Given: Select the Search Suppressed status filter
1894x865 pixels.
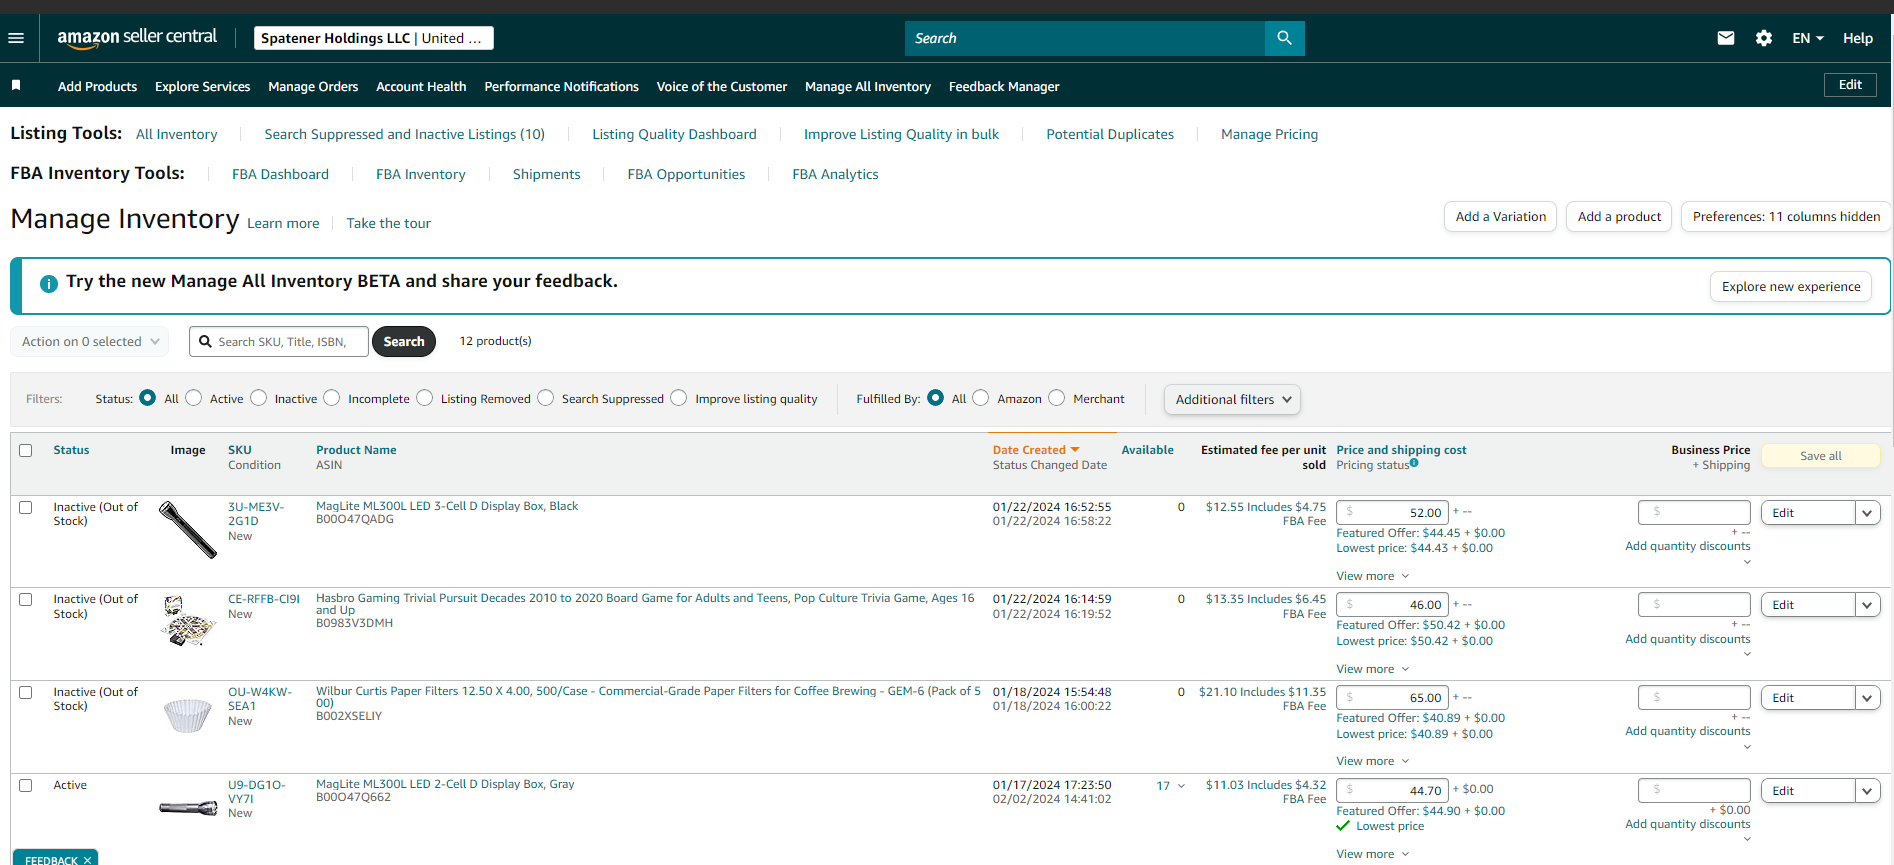Looking at the screenshot, I should pos(546,398).
